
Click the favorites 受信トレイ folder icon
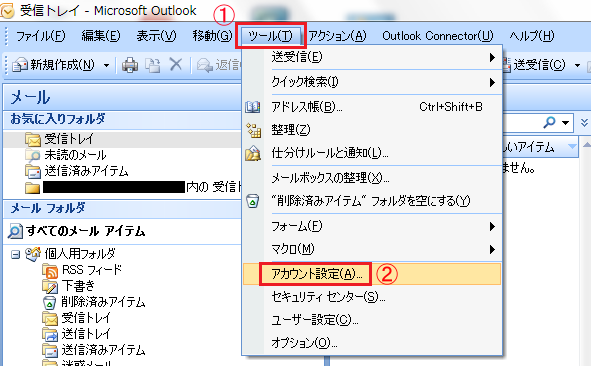tap(33, 139)
